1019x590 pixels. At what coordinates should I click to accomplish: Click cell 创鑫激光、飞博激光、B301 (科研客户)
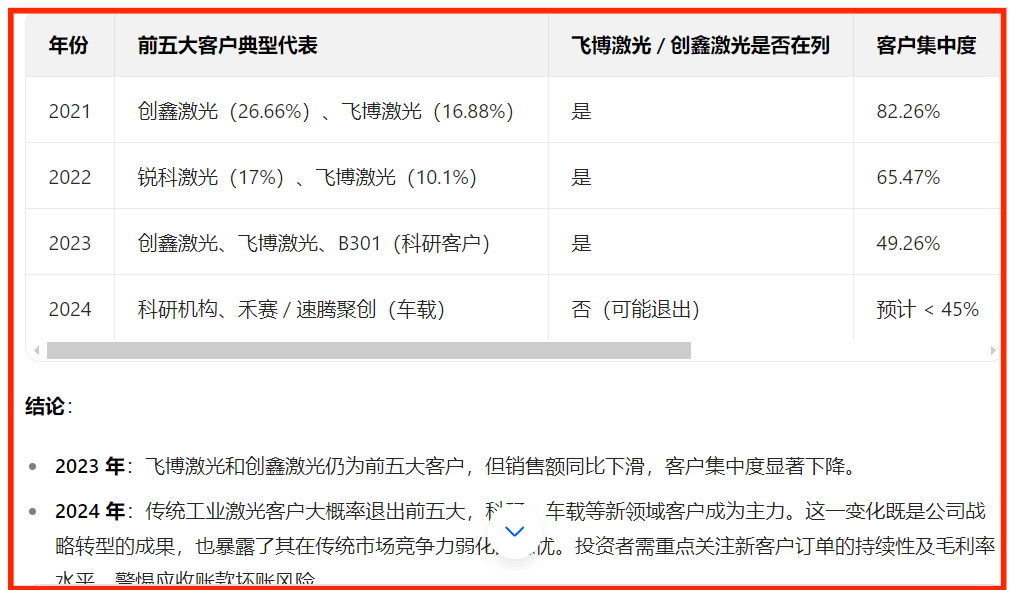point(313,243)
